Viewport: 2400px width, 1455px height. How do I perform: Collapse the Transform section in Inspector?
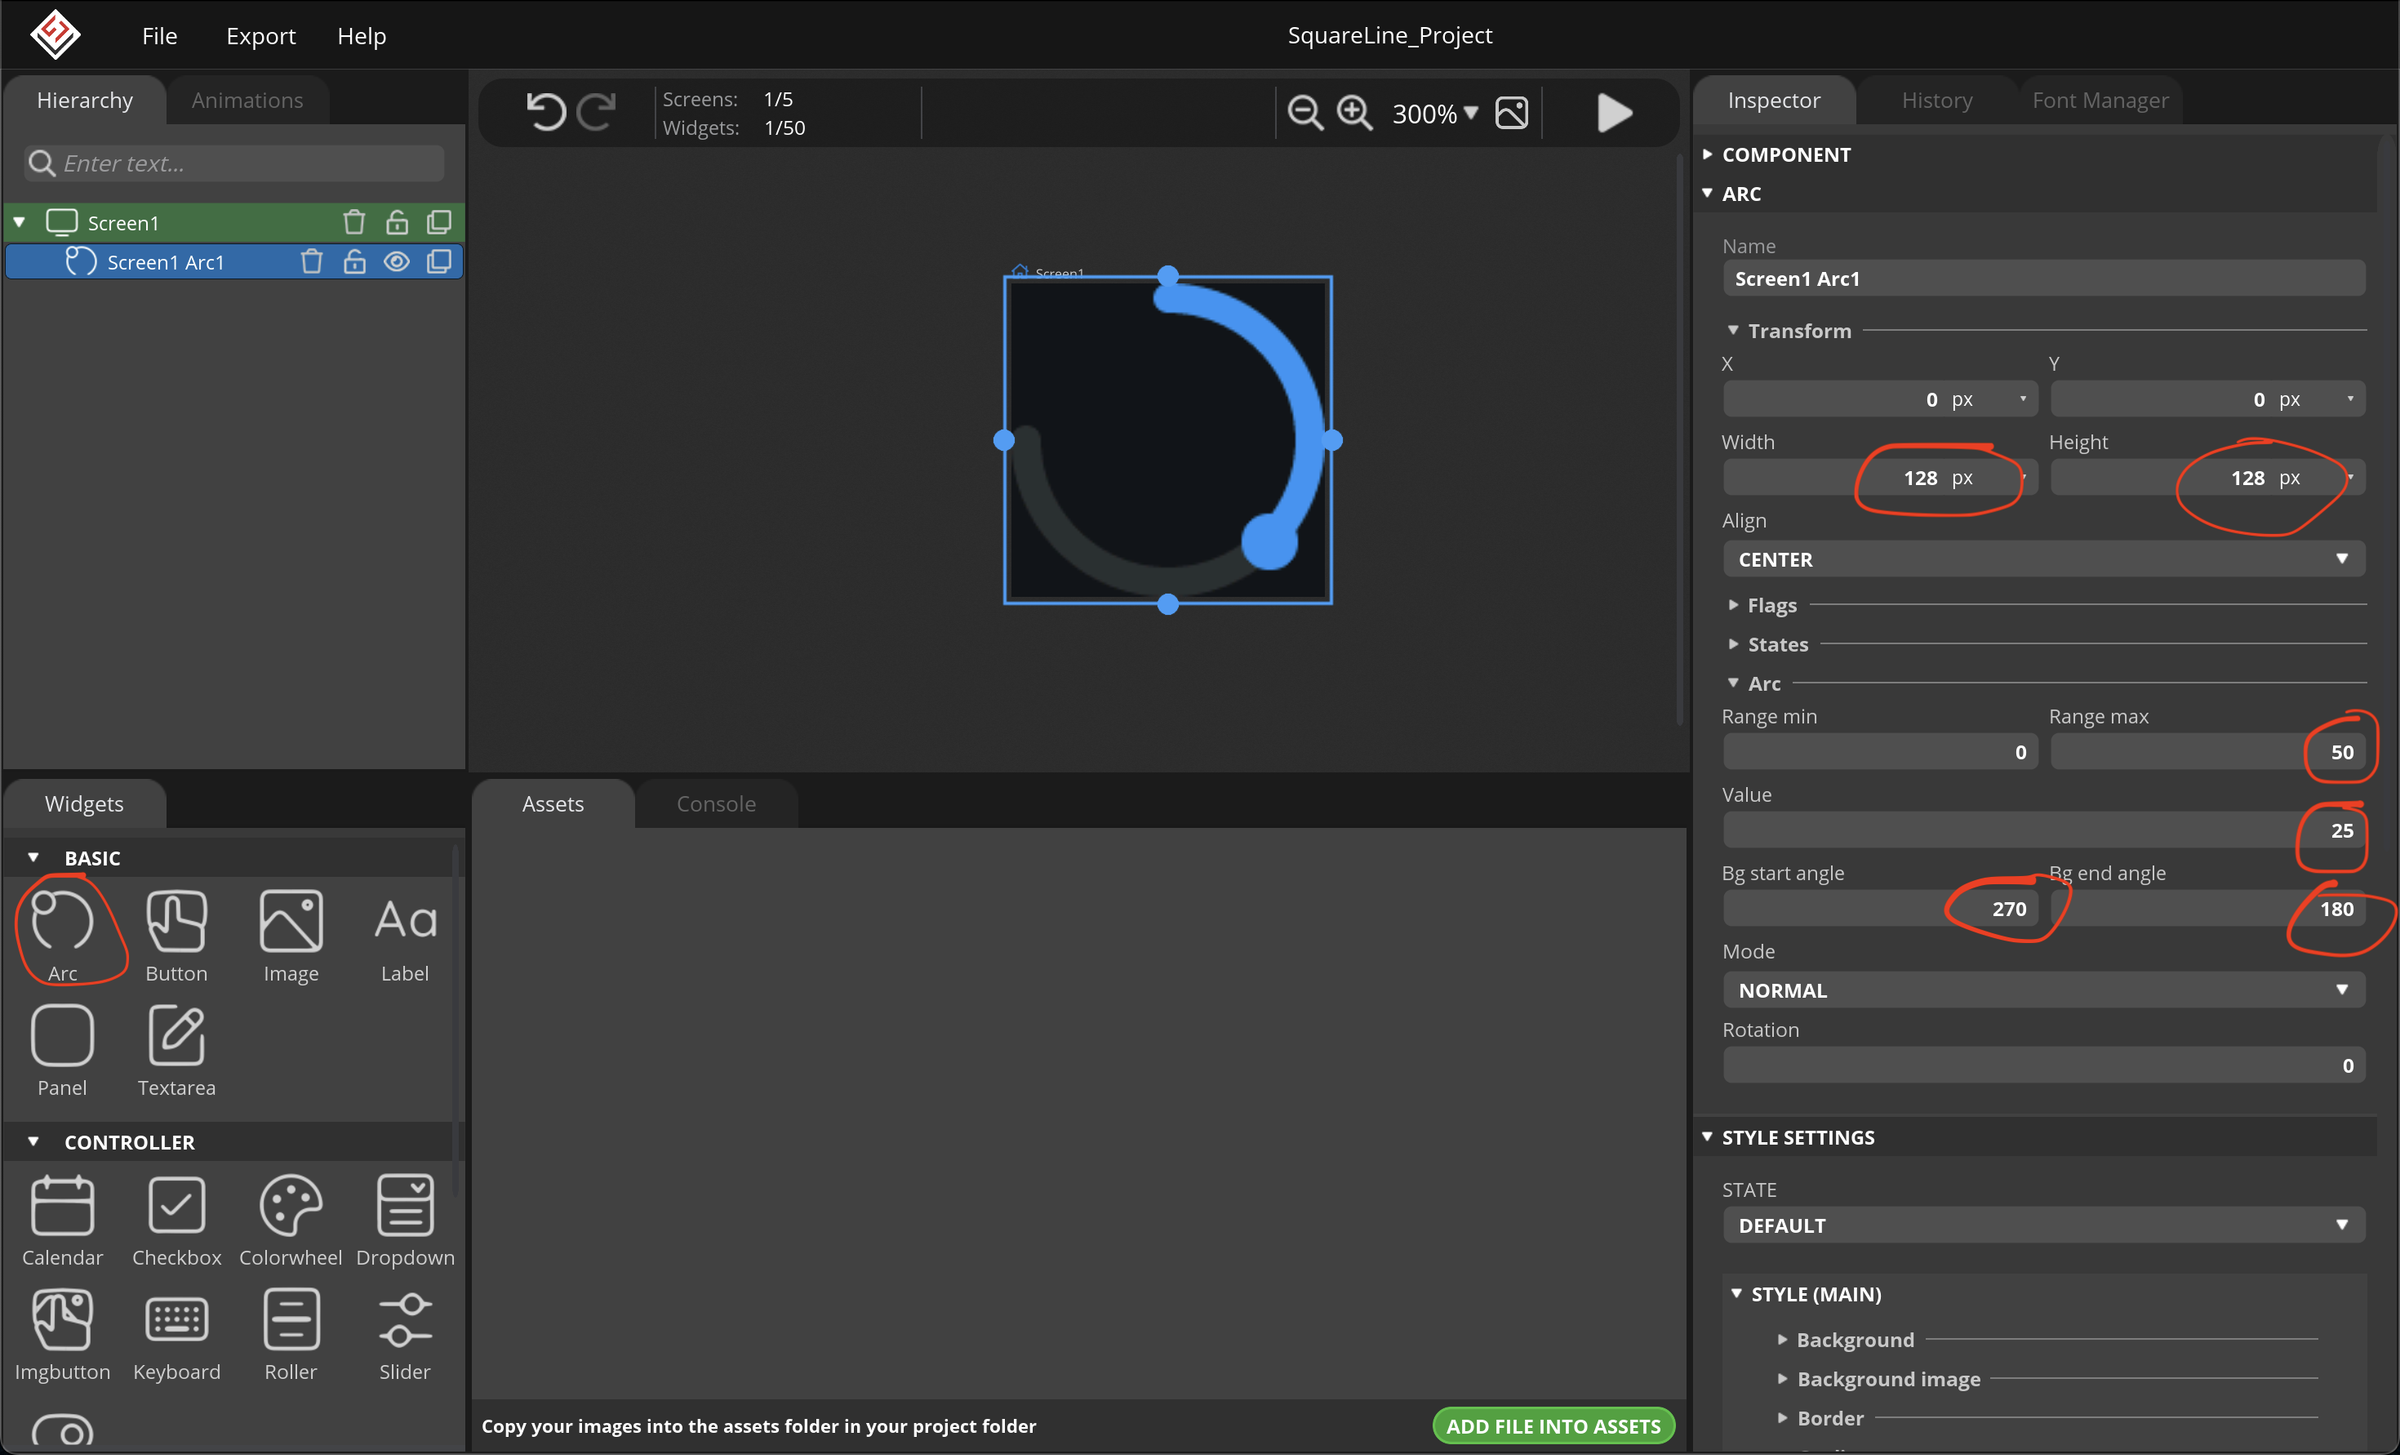1734,330
